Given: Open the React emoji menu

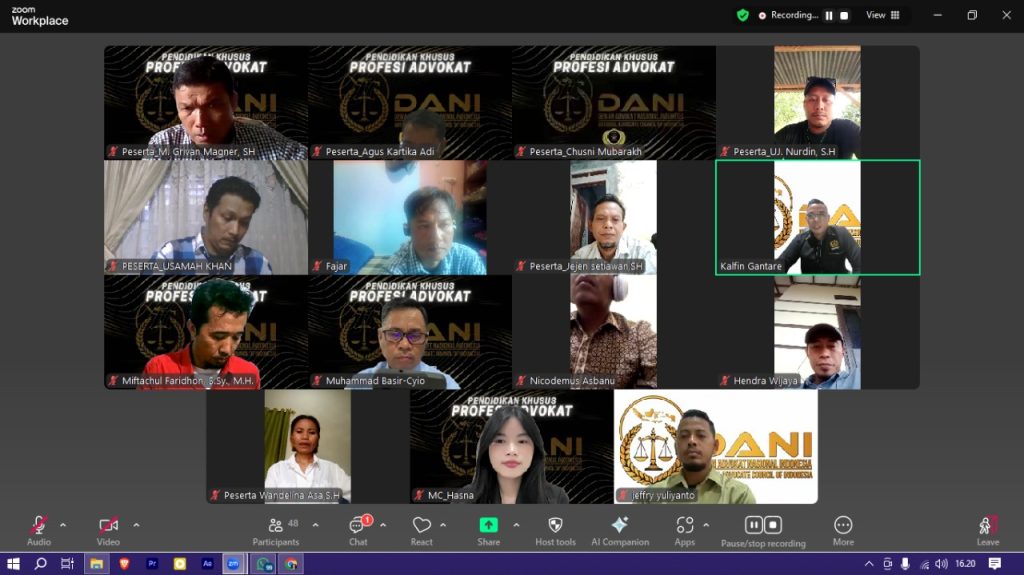Looking at the screenshot, I should (421, 528).
